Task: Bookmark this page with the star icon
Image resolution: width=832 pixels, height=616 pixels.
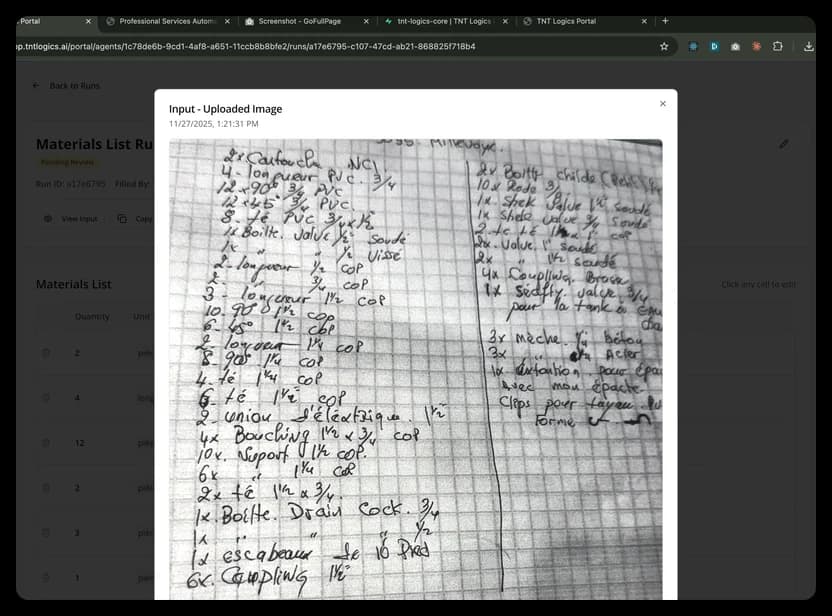Action: (664, 46)
